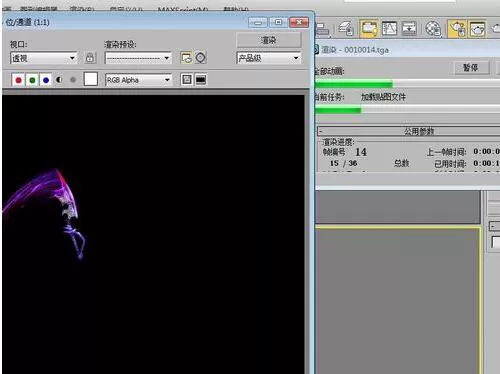Toggle the red channel display
The width and height of the screenshot is (500, 374).
18,80
